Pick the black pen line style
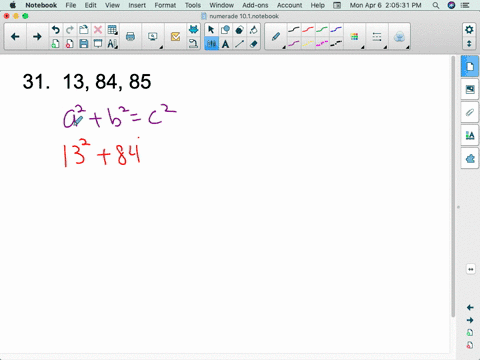 (294, 30)
